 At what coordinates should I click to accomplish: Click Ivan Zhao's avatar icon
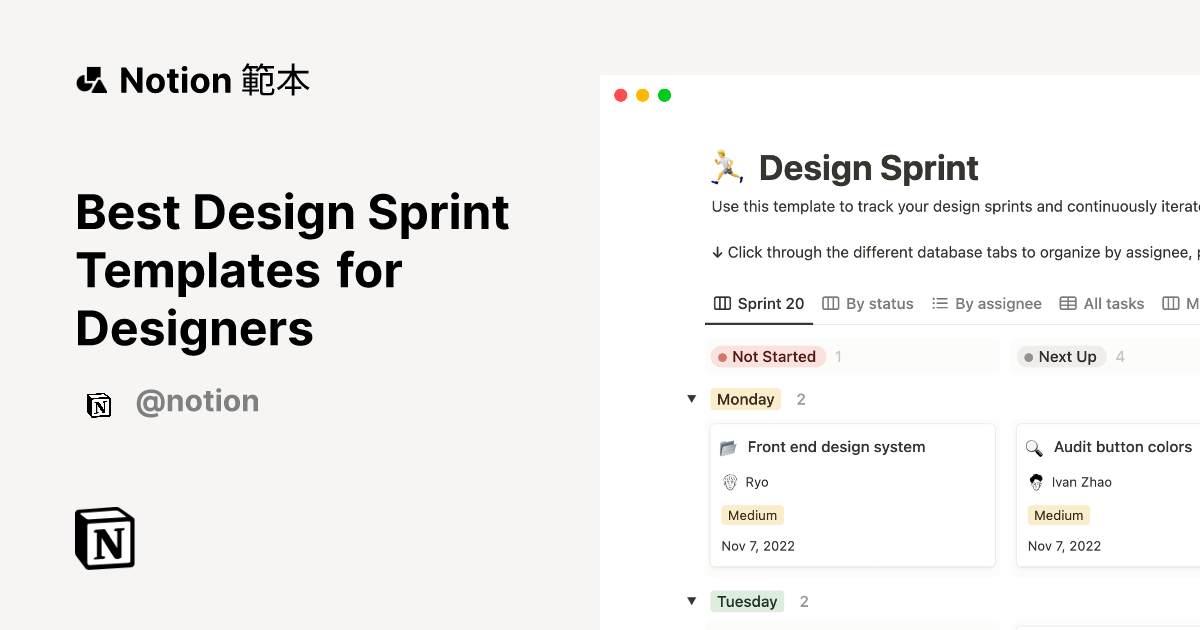tap(1036, 482)
